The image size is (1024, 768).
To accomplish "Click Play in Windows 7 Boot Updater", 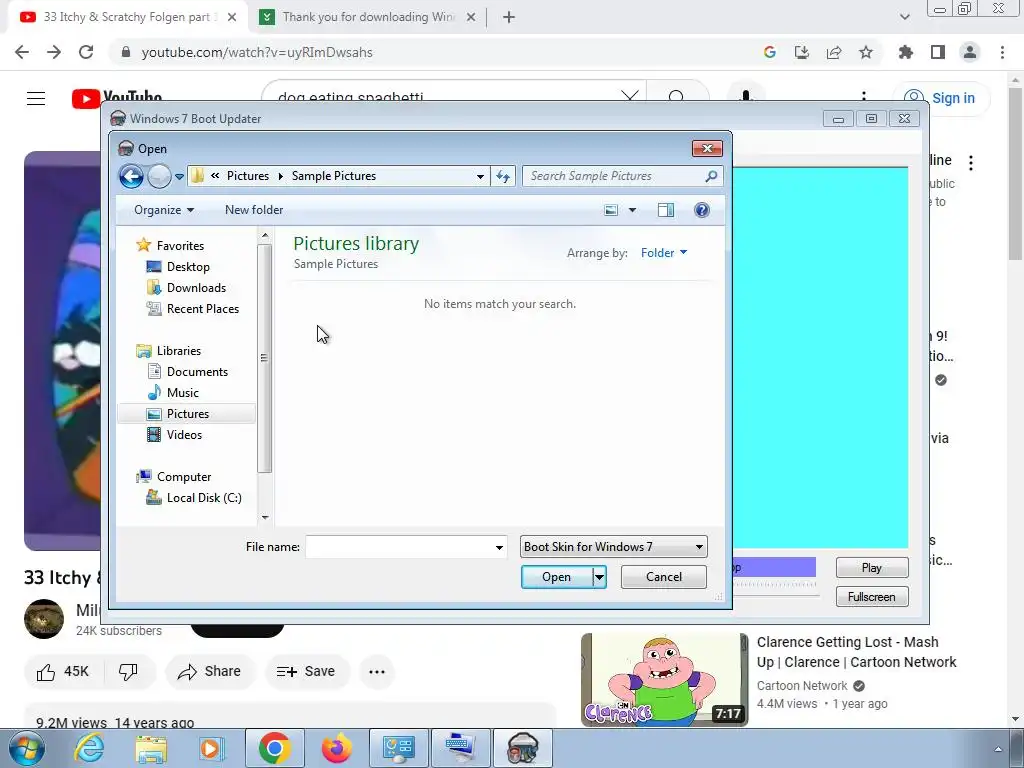I will pos(872,568).
